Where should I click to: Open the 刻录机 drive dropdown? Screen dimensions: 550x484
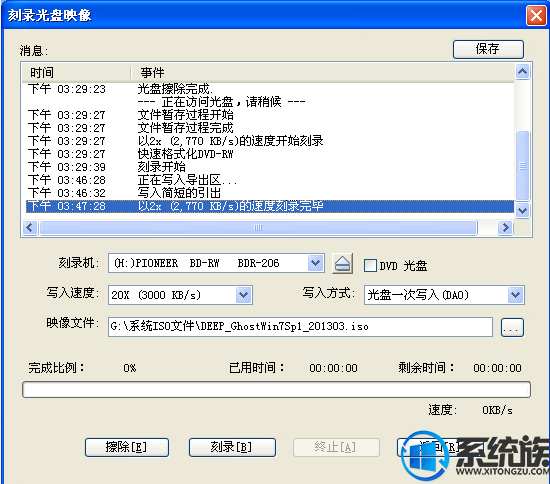coord(315,263)
